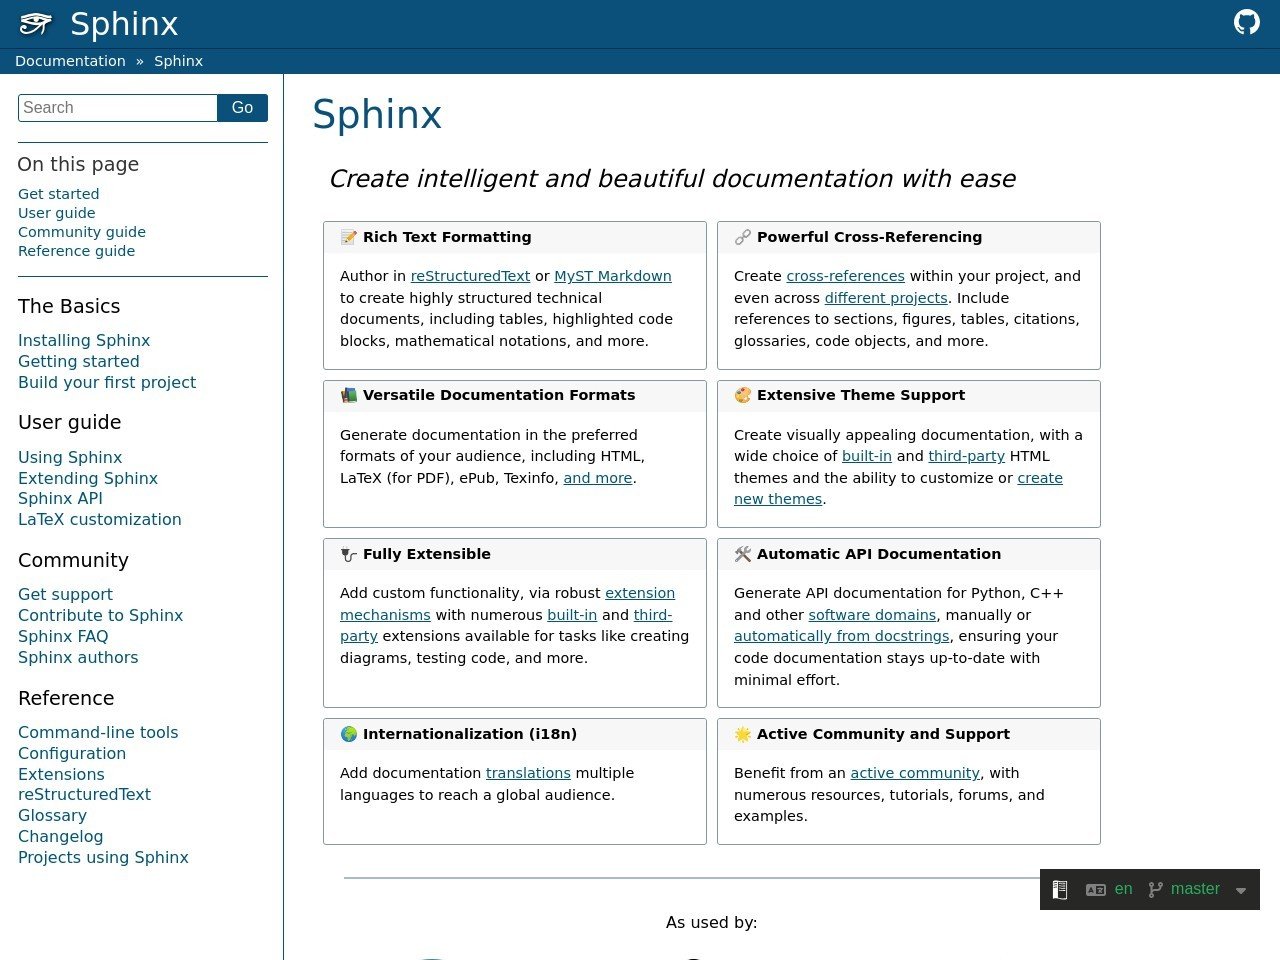Click the branch icon beside master

coord(1155,890)
